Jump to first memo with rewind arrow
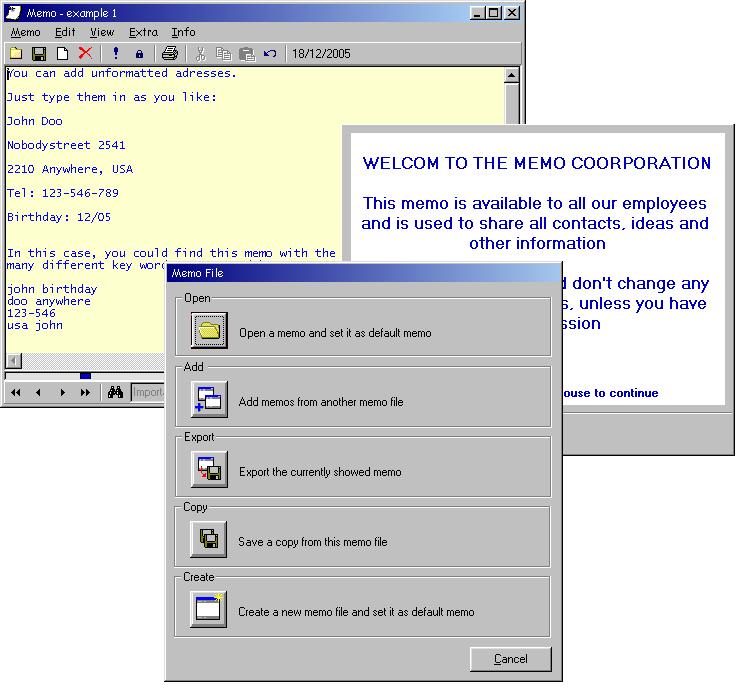739x686 pixels. (x=16, y=393)
